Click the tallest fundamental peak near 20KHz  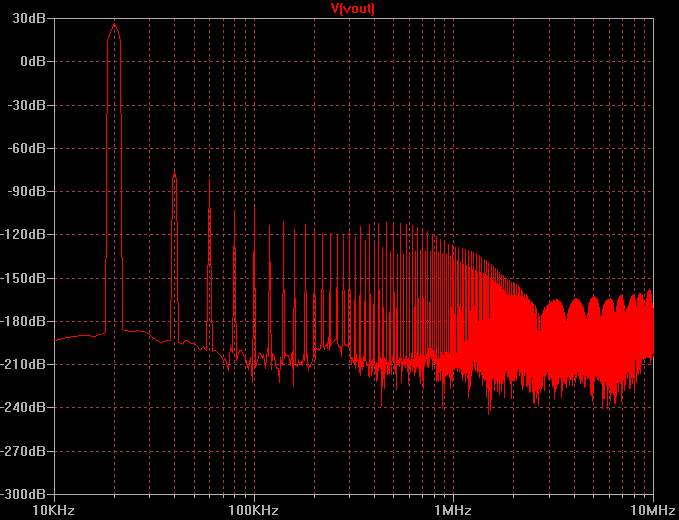click(x=114, y=25)
